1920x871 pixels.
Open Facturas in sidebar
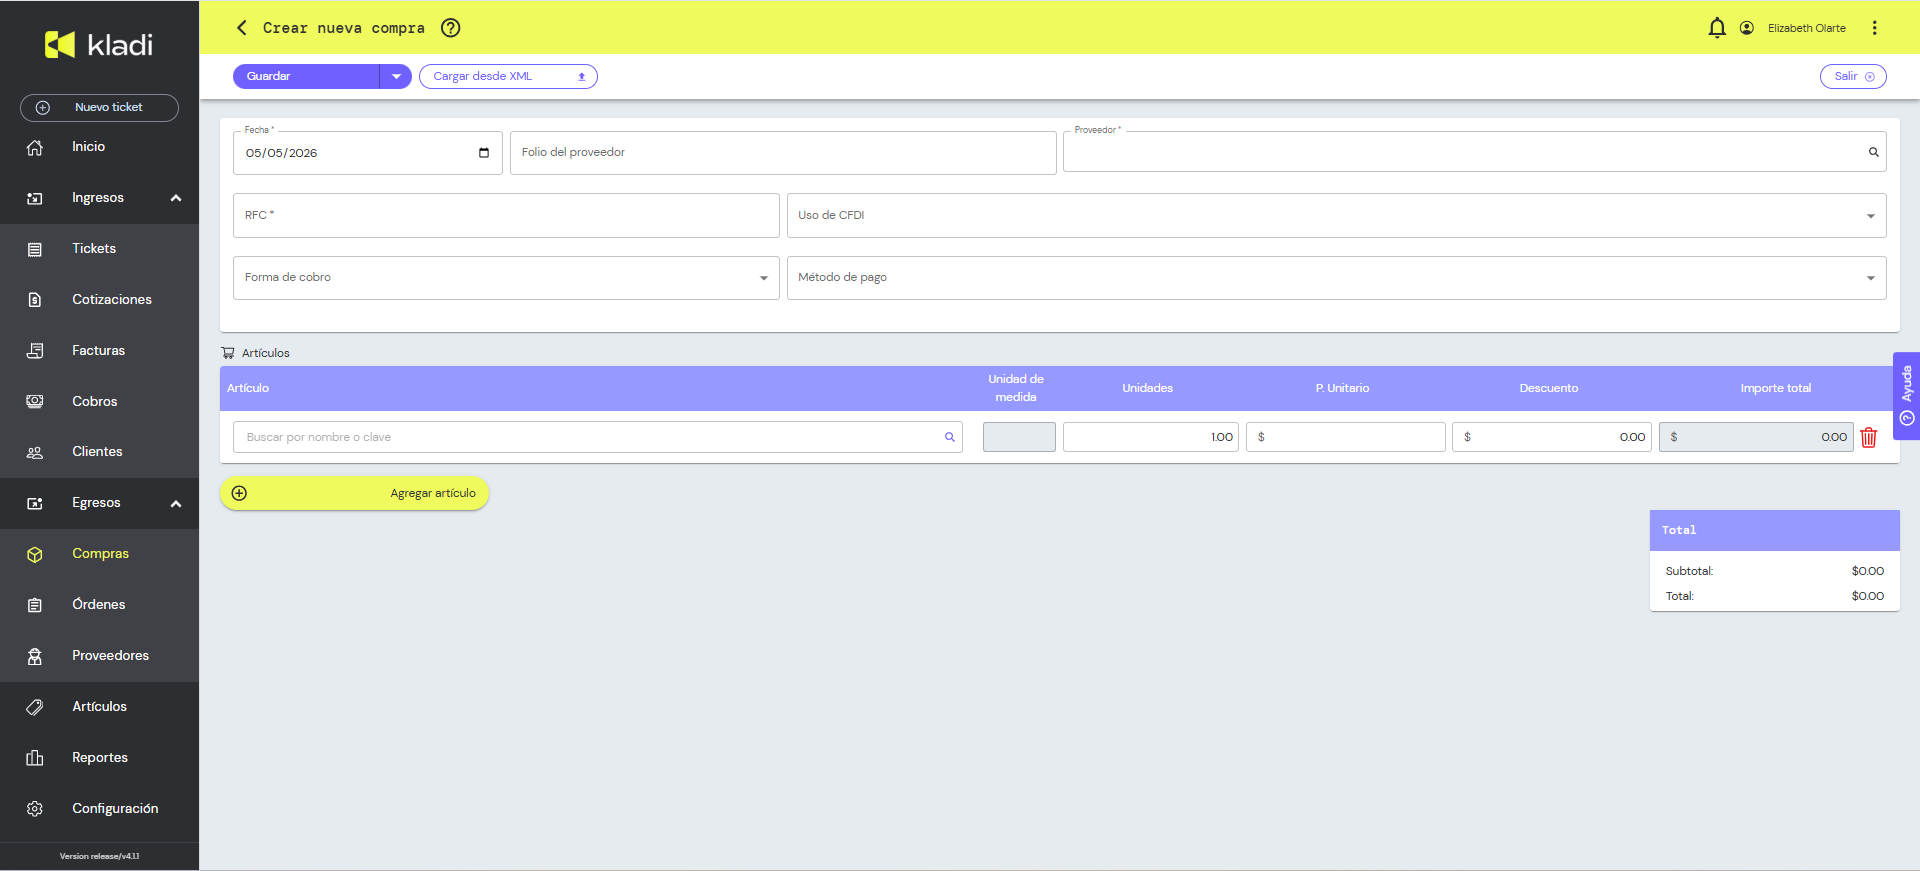[98, 351]
